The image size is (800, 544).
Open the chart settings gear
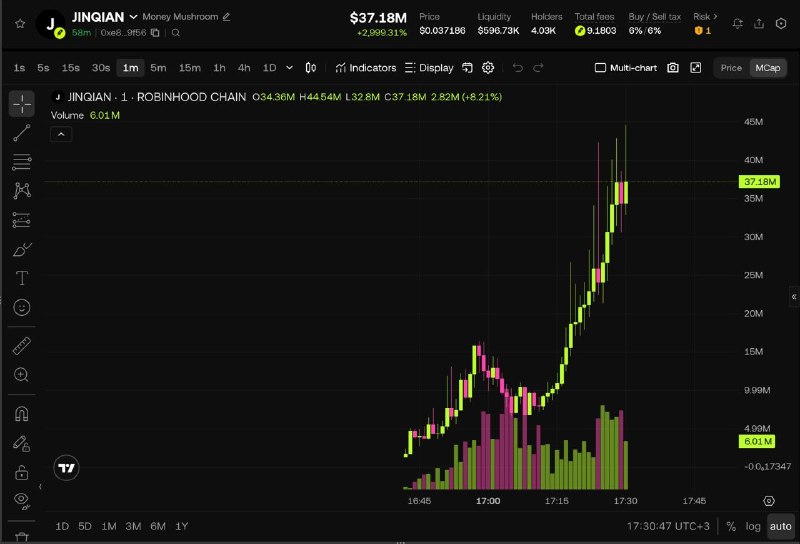[488, 68]
